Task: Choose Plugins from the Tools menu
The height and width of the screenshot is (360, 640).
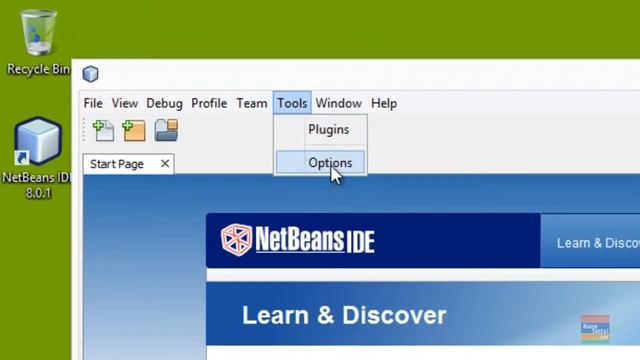Action: pos(320,130)
